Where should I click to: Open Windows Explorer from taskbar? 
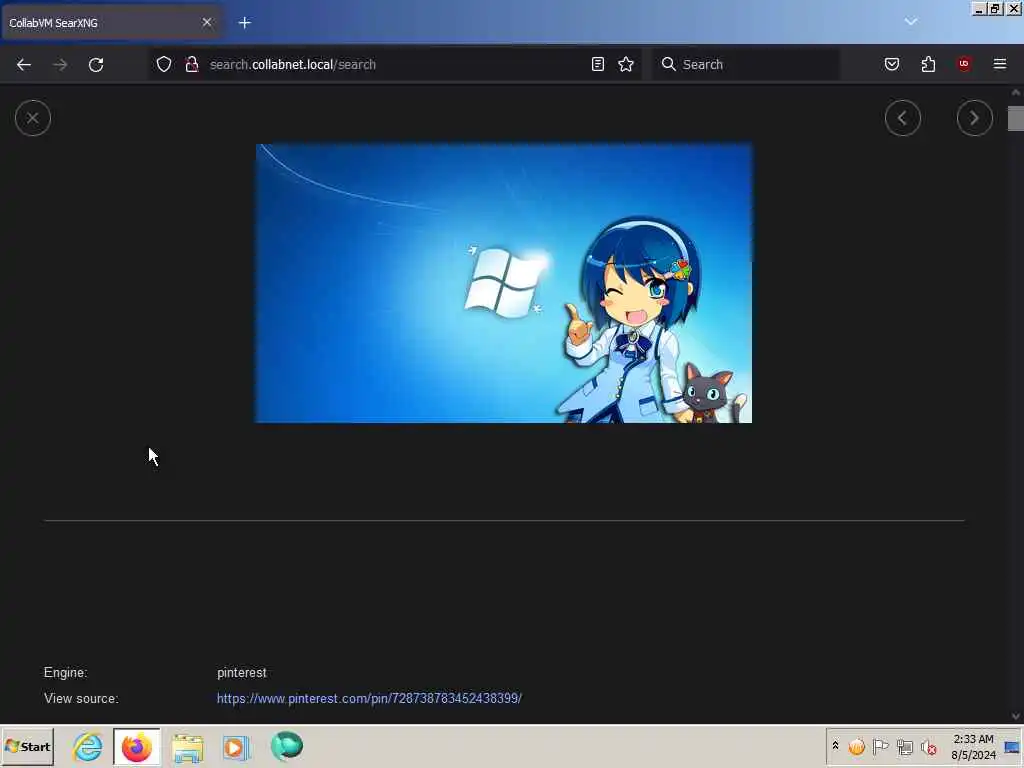(x=187, y=746)
